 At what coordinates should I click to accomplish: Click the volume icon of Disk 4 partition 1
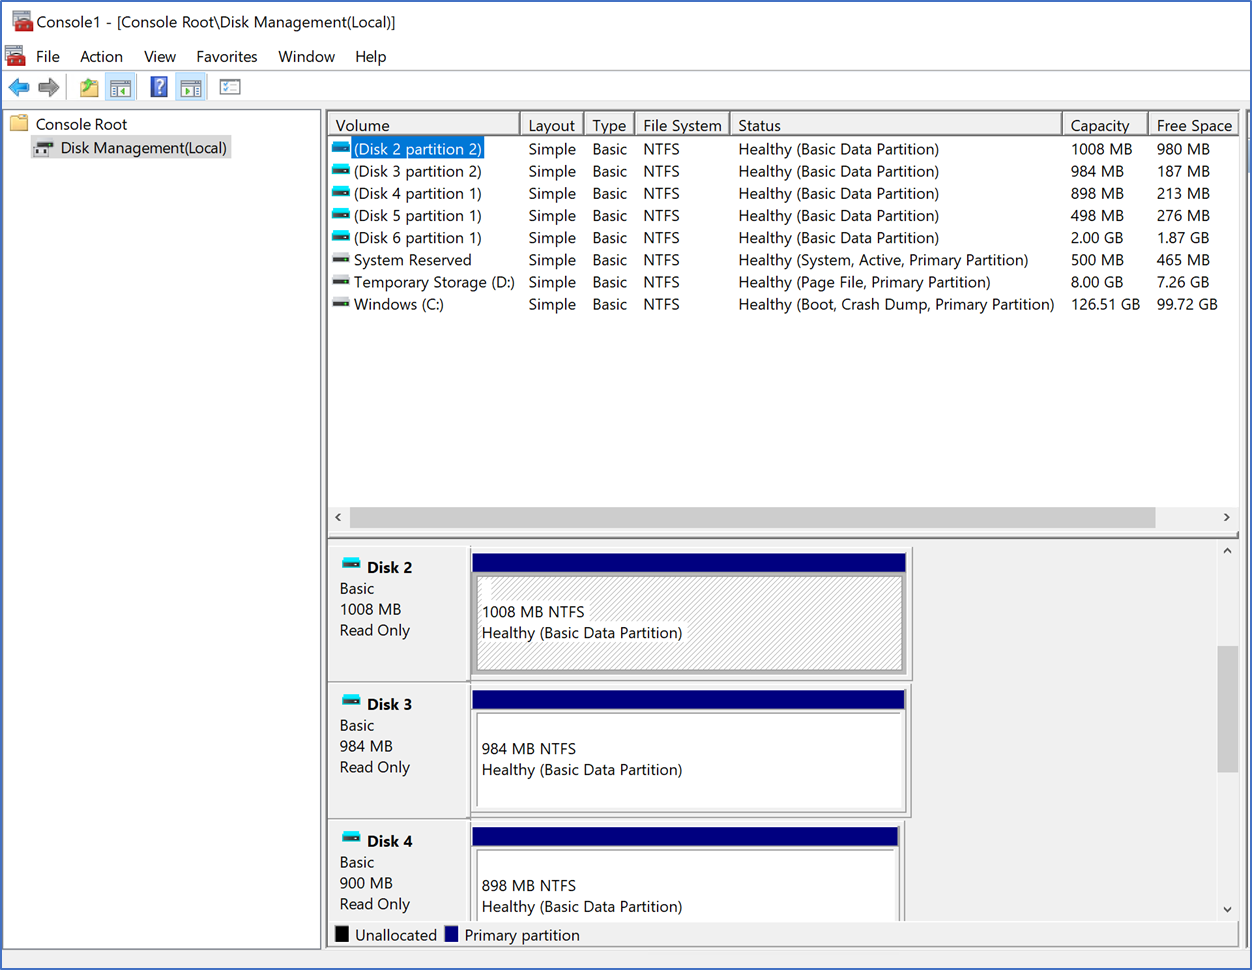(x=341, y=193)
